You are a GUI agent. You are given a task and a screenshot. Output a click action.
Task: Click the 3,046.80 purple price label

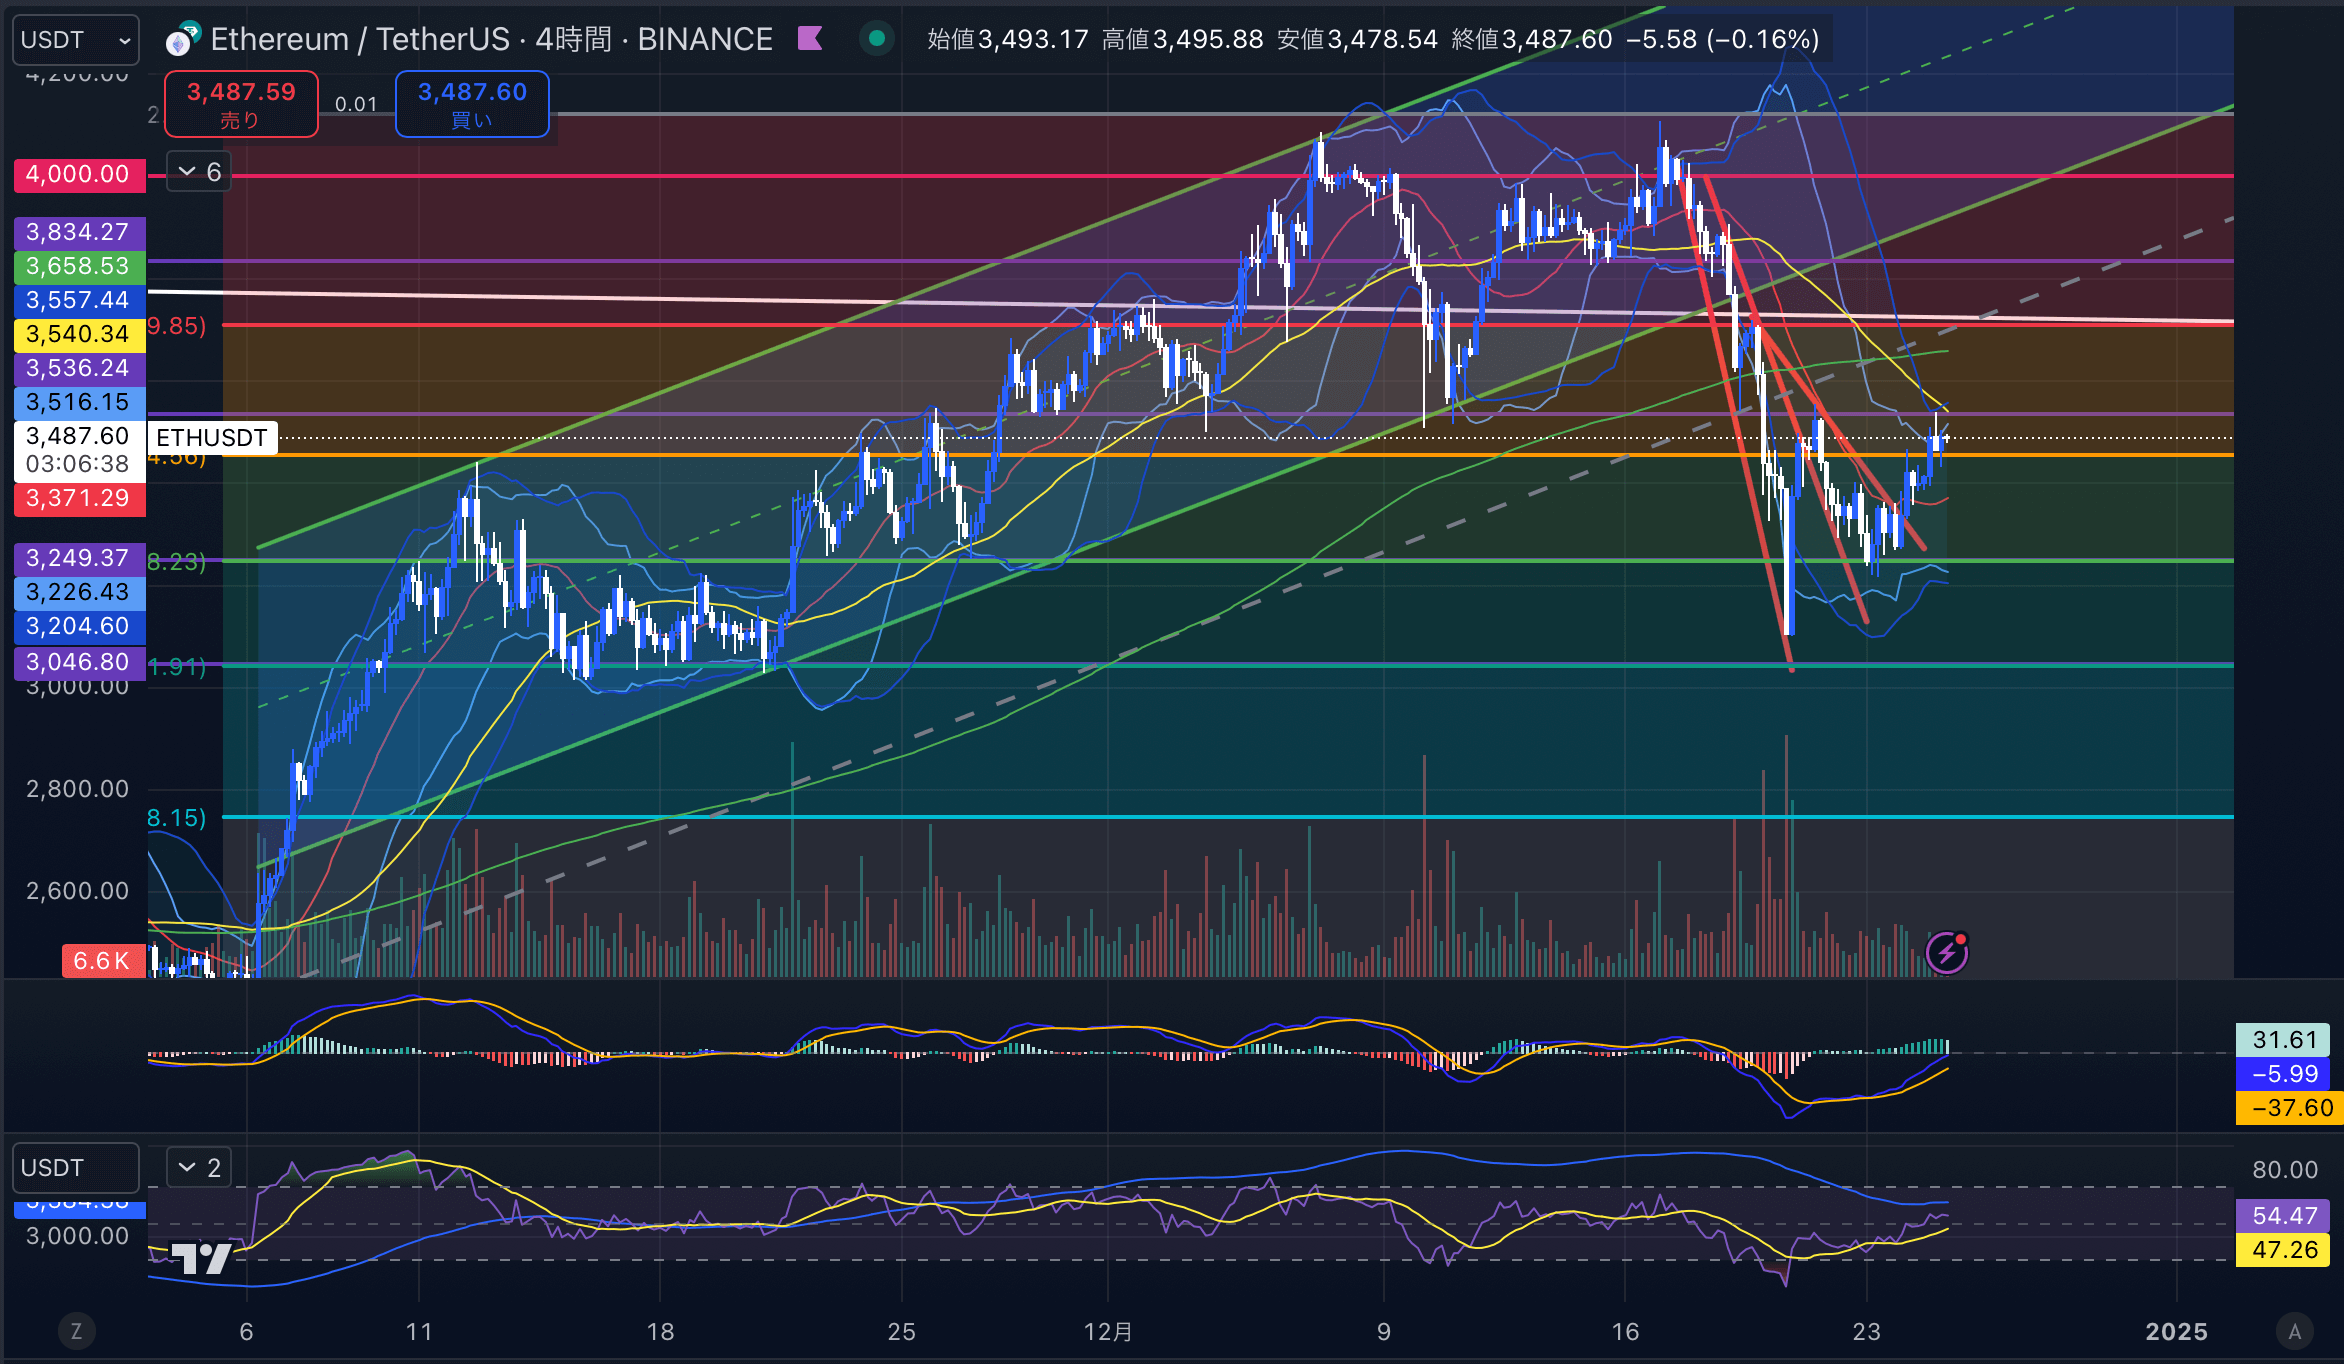point(79,662)
